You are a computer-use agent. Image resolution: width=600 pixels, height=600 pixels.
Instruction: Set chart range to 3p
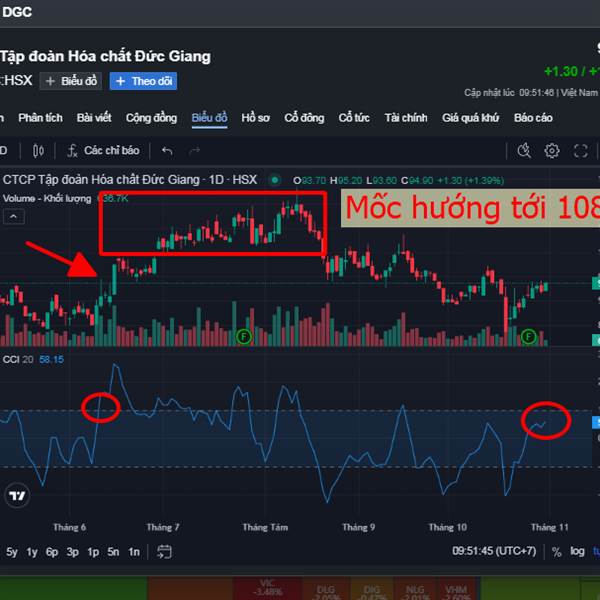tap(73, 552)
